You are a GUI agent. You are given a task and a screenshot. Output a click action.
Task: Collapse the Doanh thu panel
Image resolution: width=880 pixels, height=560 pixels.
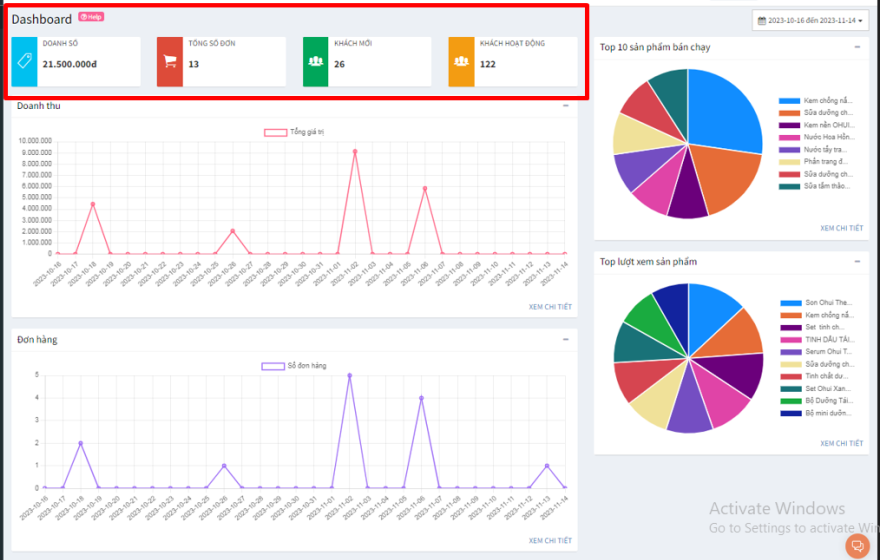(566, 105)
